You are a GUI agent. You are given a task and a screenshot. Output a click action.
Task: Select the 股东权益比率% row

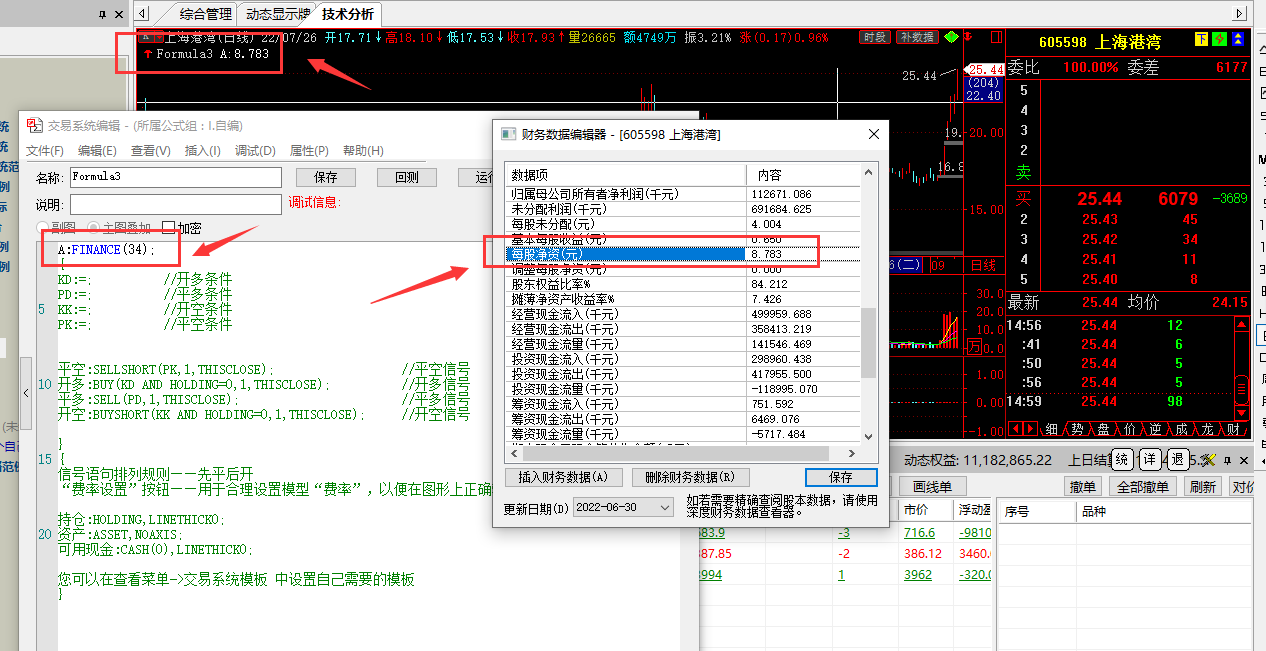coord(682,284)
